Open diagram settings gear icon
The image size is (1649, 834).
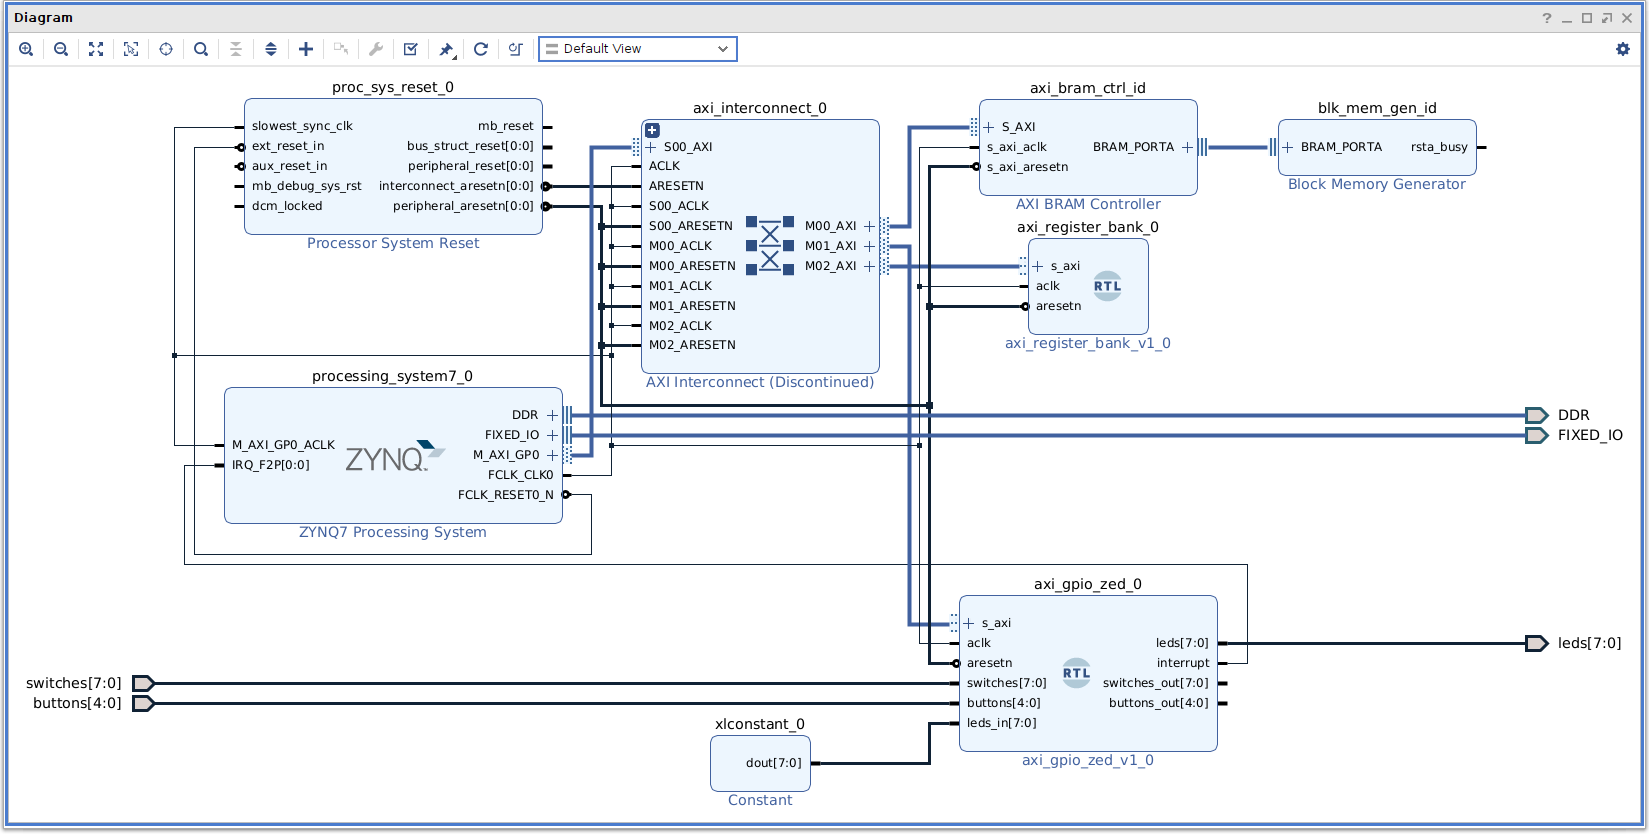pos(1622,49)
